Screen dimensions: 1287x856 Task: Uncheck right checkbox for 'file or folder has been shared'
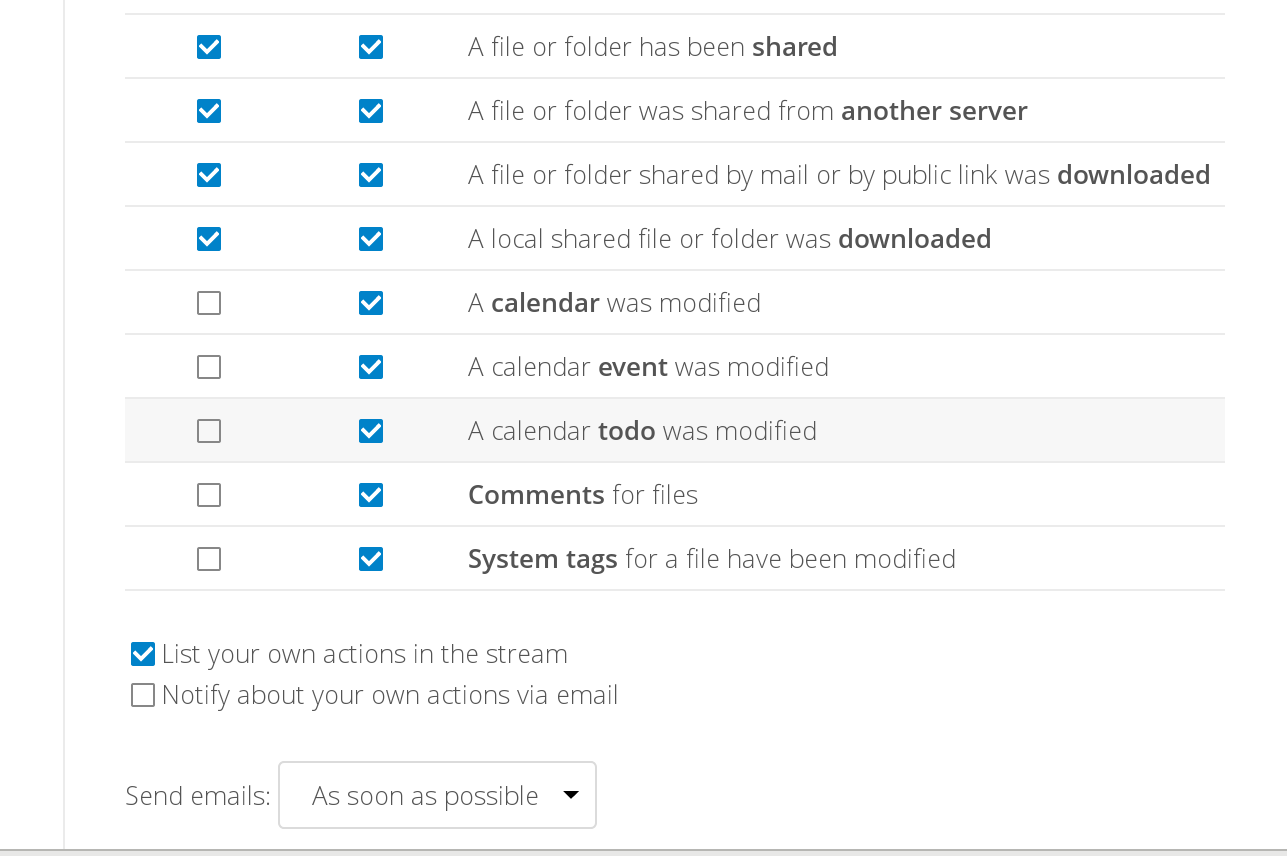coord(371,47)
